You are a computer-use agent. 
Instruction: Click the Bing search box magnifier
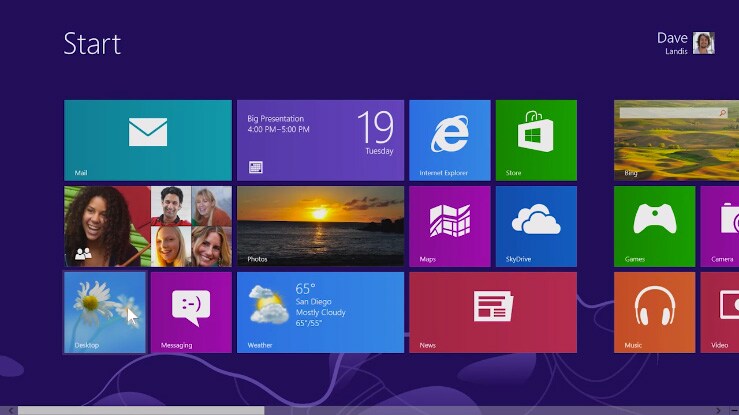pyautogui.click(x=723, y=113)
